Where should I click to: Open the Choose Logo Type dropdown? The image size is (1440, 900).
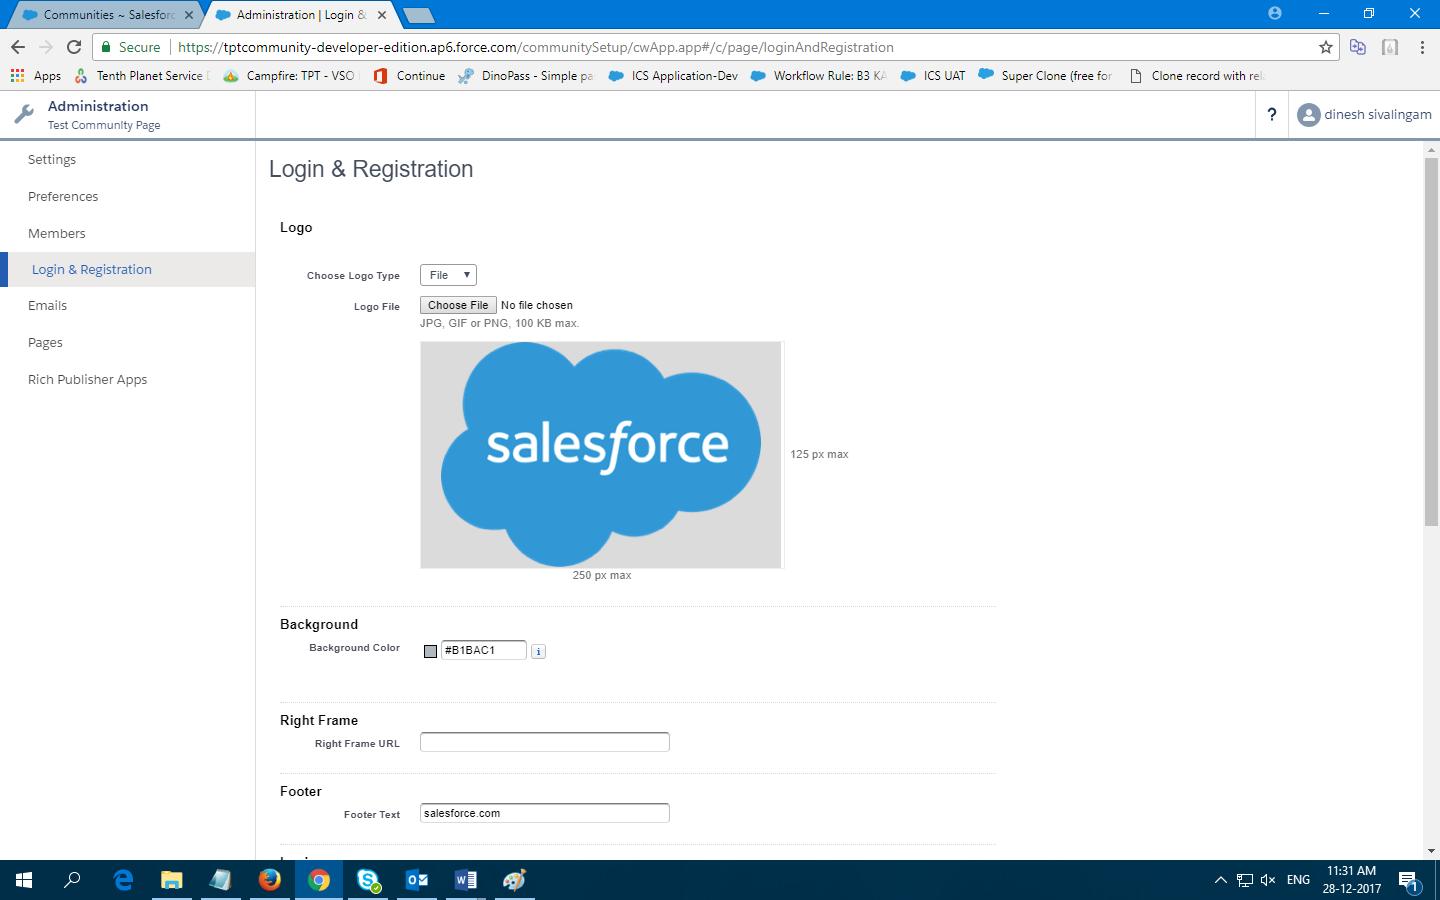[448, 275]
